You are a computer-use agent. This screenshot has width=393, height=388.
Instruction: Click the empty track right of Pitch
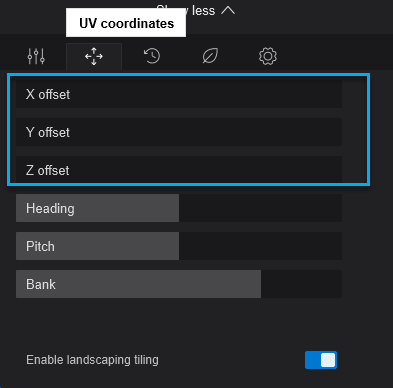click(260, 246)
